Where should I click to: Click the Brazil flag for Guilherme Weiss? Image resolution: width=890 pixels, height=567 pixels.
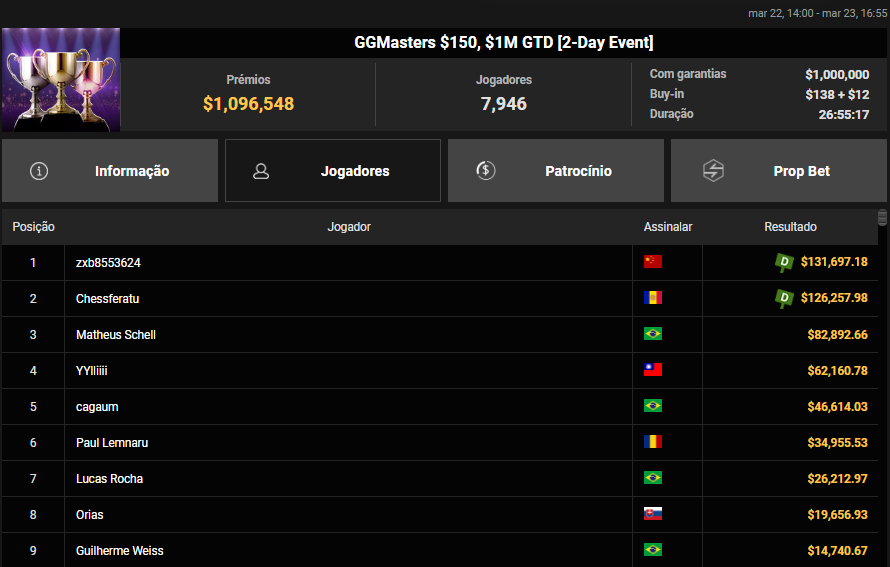pyautogui.click(x=653, y=550)
